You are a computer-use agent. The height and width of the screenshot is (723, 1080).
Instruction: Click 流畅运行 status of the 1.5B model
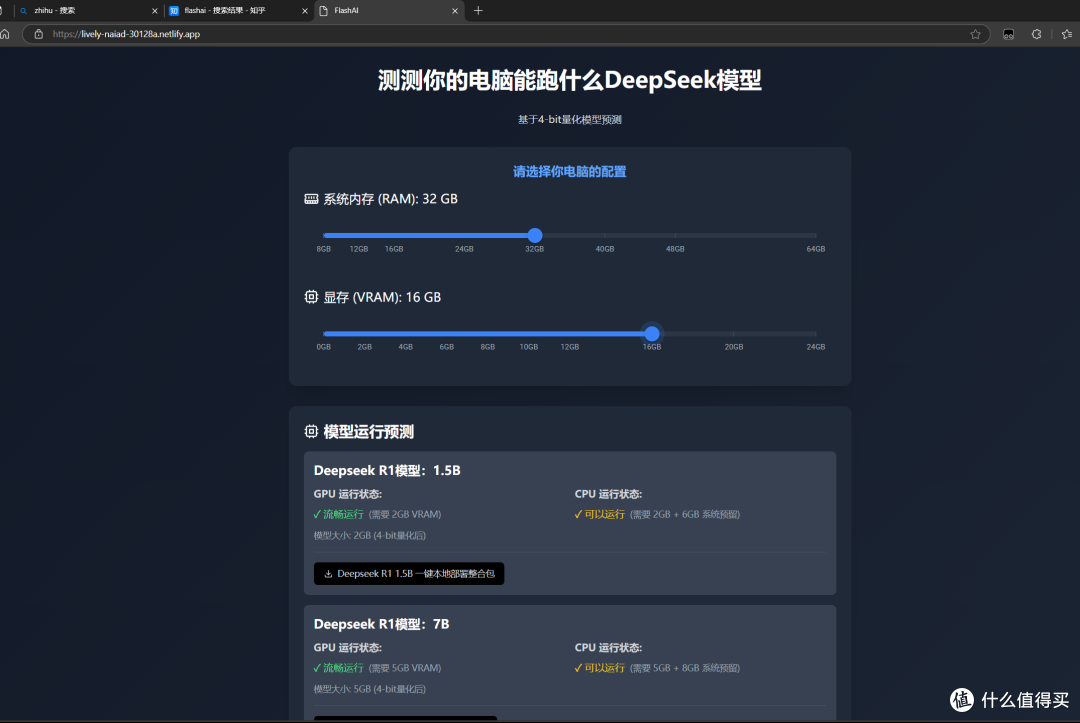[338, 514]
